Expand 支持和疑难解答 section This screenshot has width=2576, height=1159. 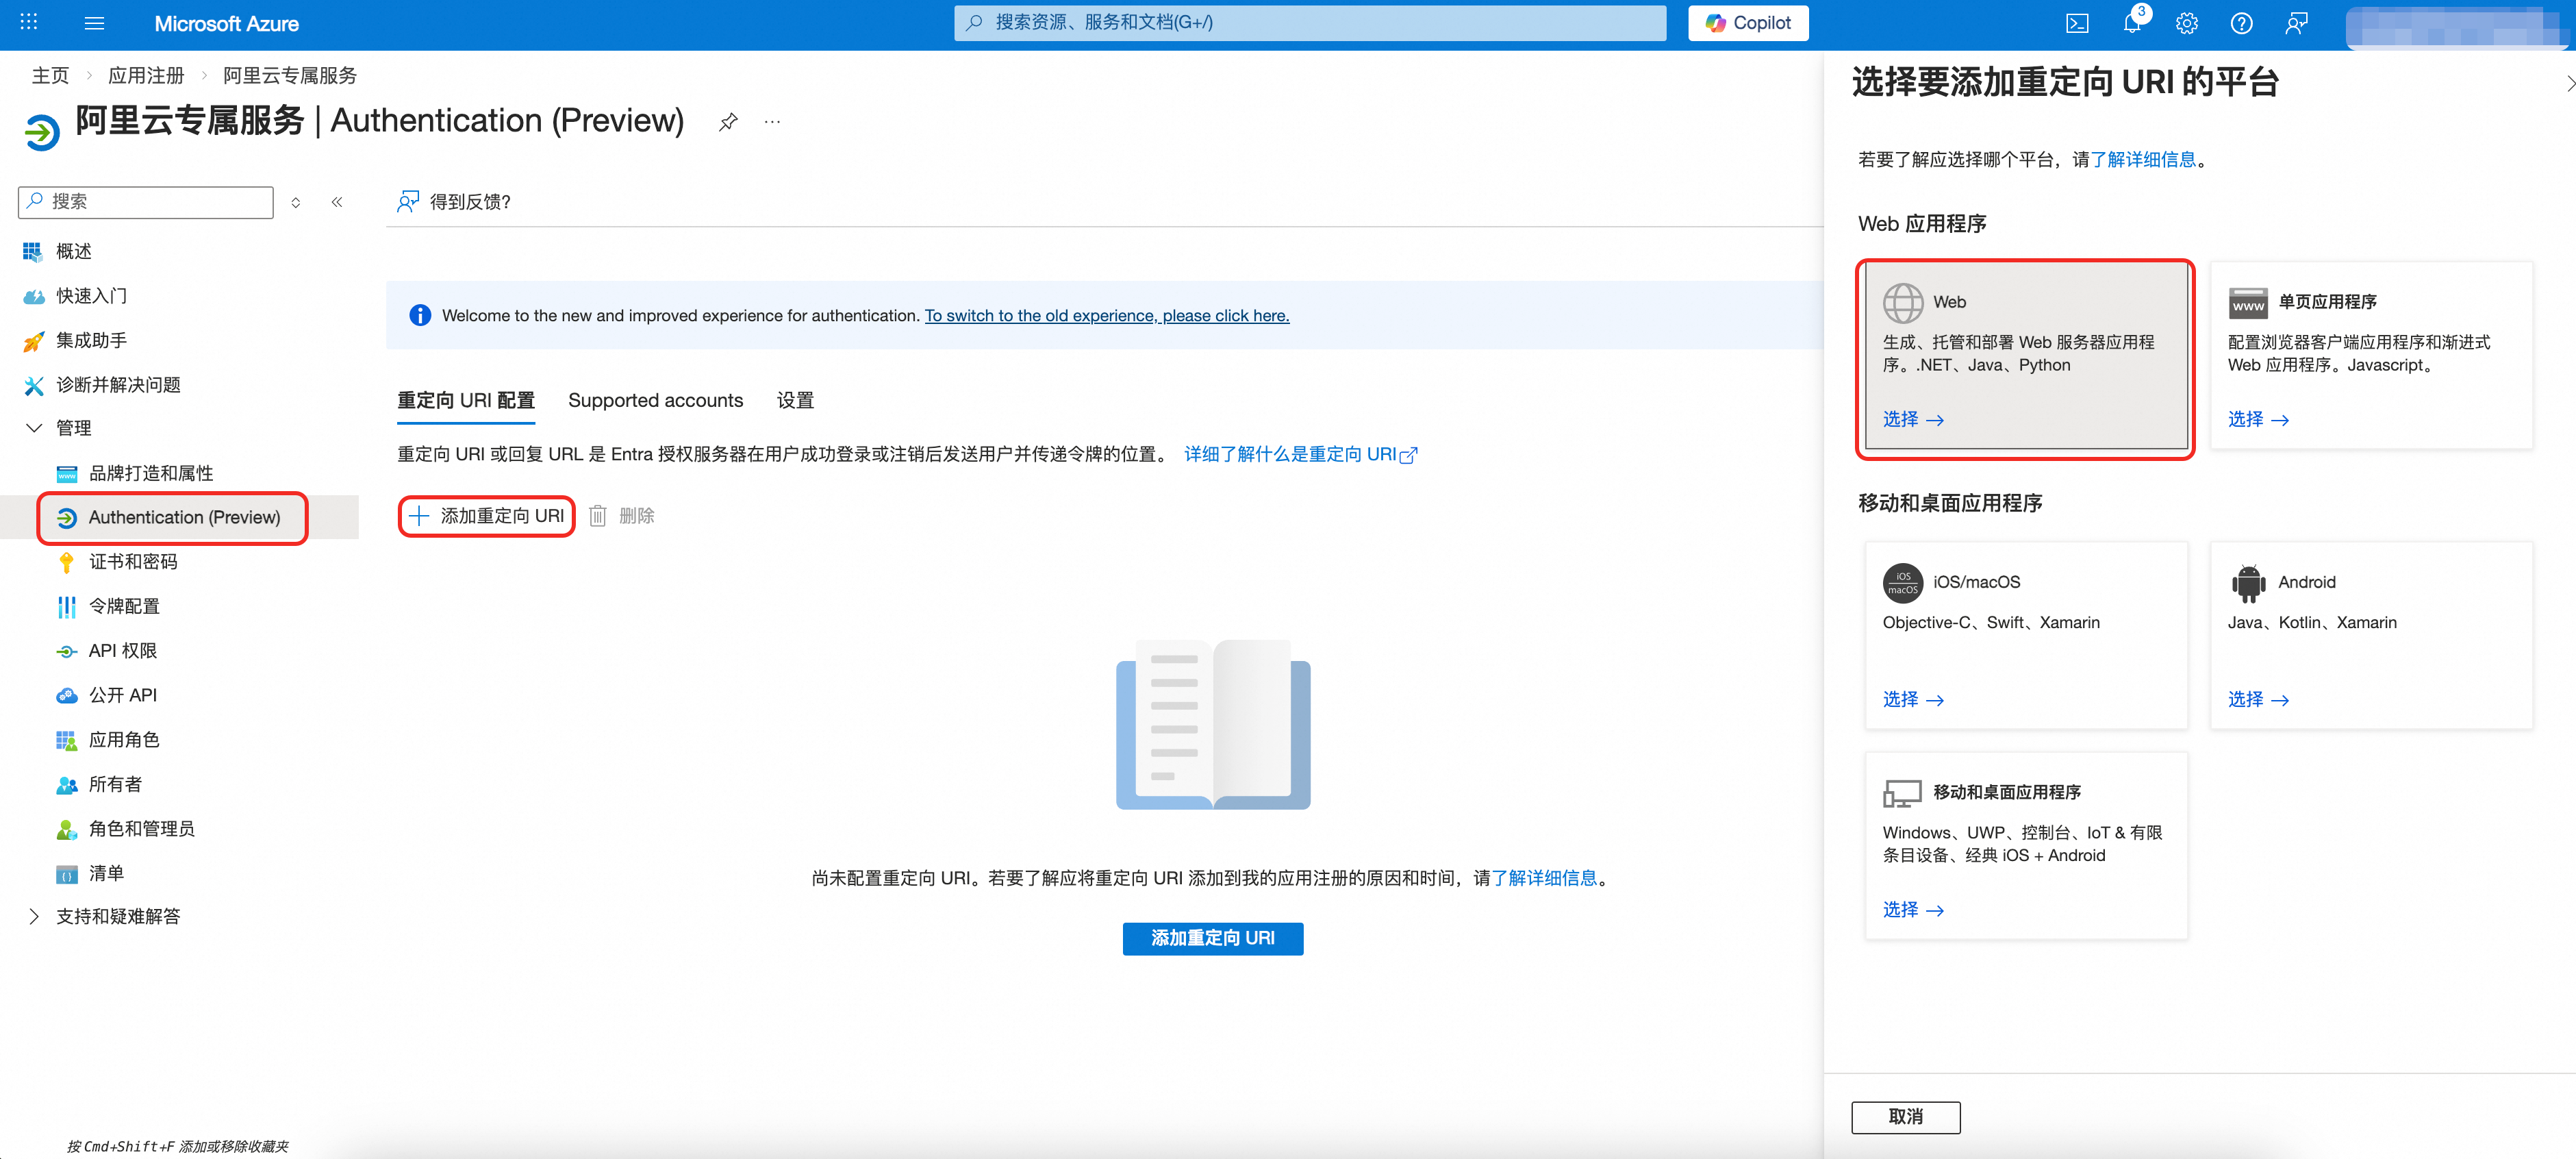[x=34, y=916]
